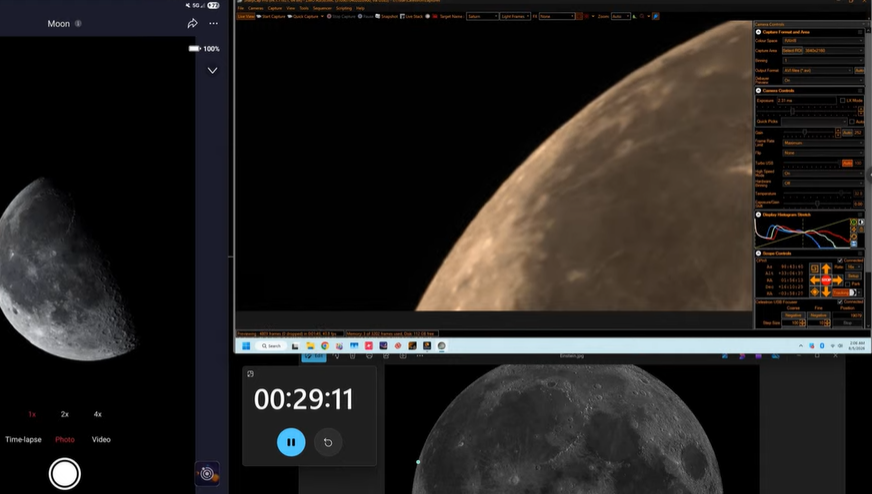Open SharpCap Cameras menu
The width and height of the screenshot is (872, 494).
click(x=255, y=8)
